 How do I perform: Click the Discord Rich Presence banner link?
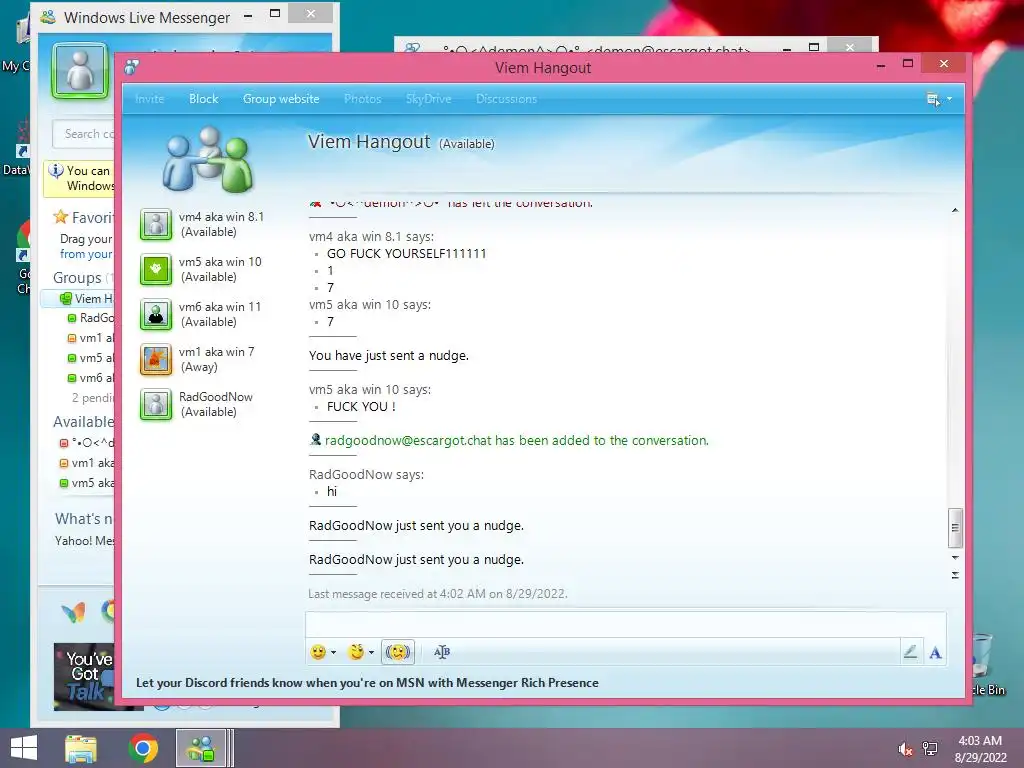[x=367, y=682]
